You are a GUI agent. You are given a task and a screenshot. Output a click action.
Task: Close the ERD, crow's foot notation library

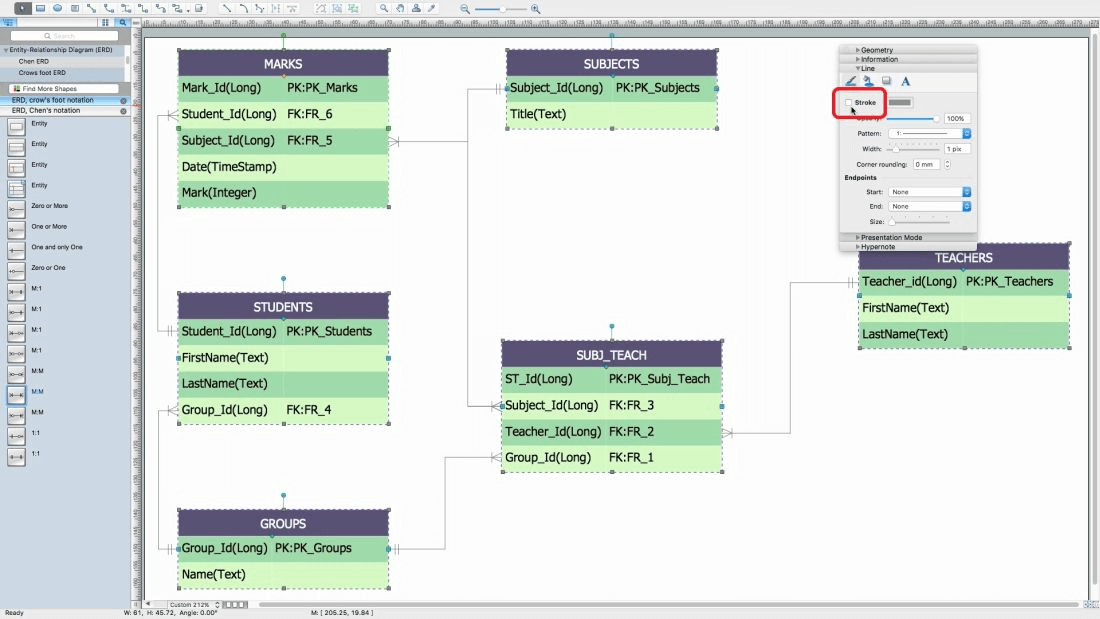pos(123,101)
